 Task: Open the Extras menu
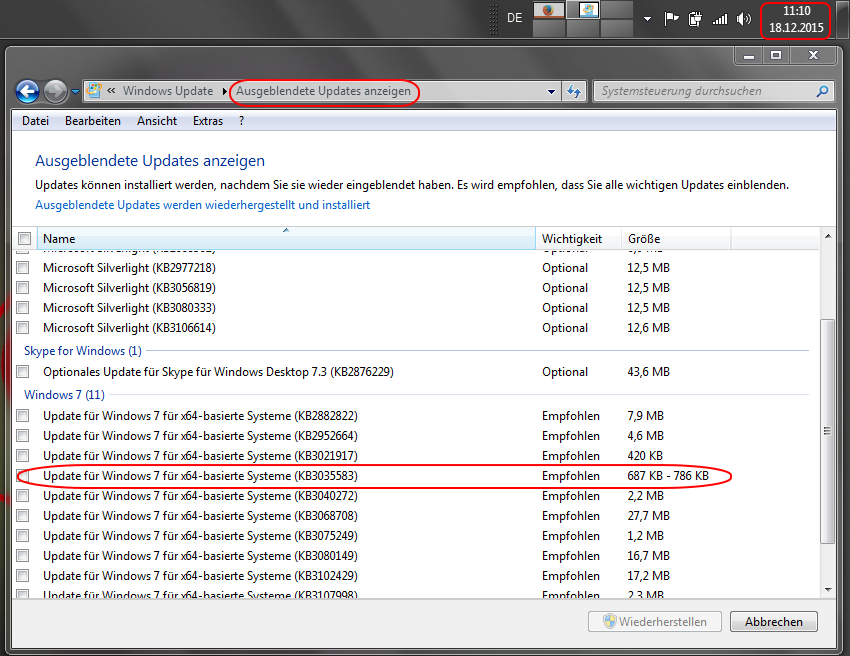(208, 121)
